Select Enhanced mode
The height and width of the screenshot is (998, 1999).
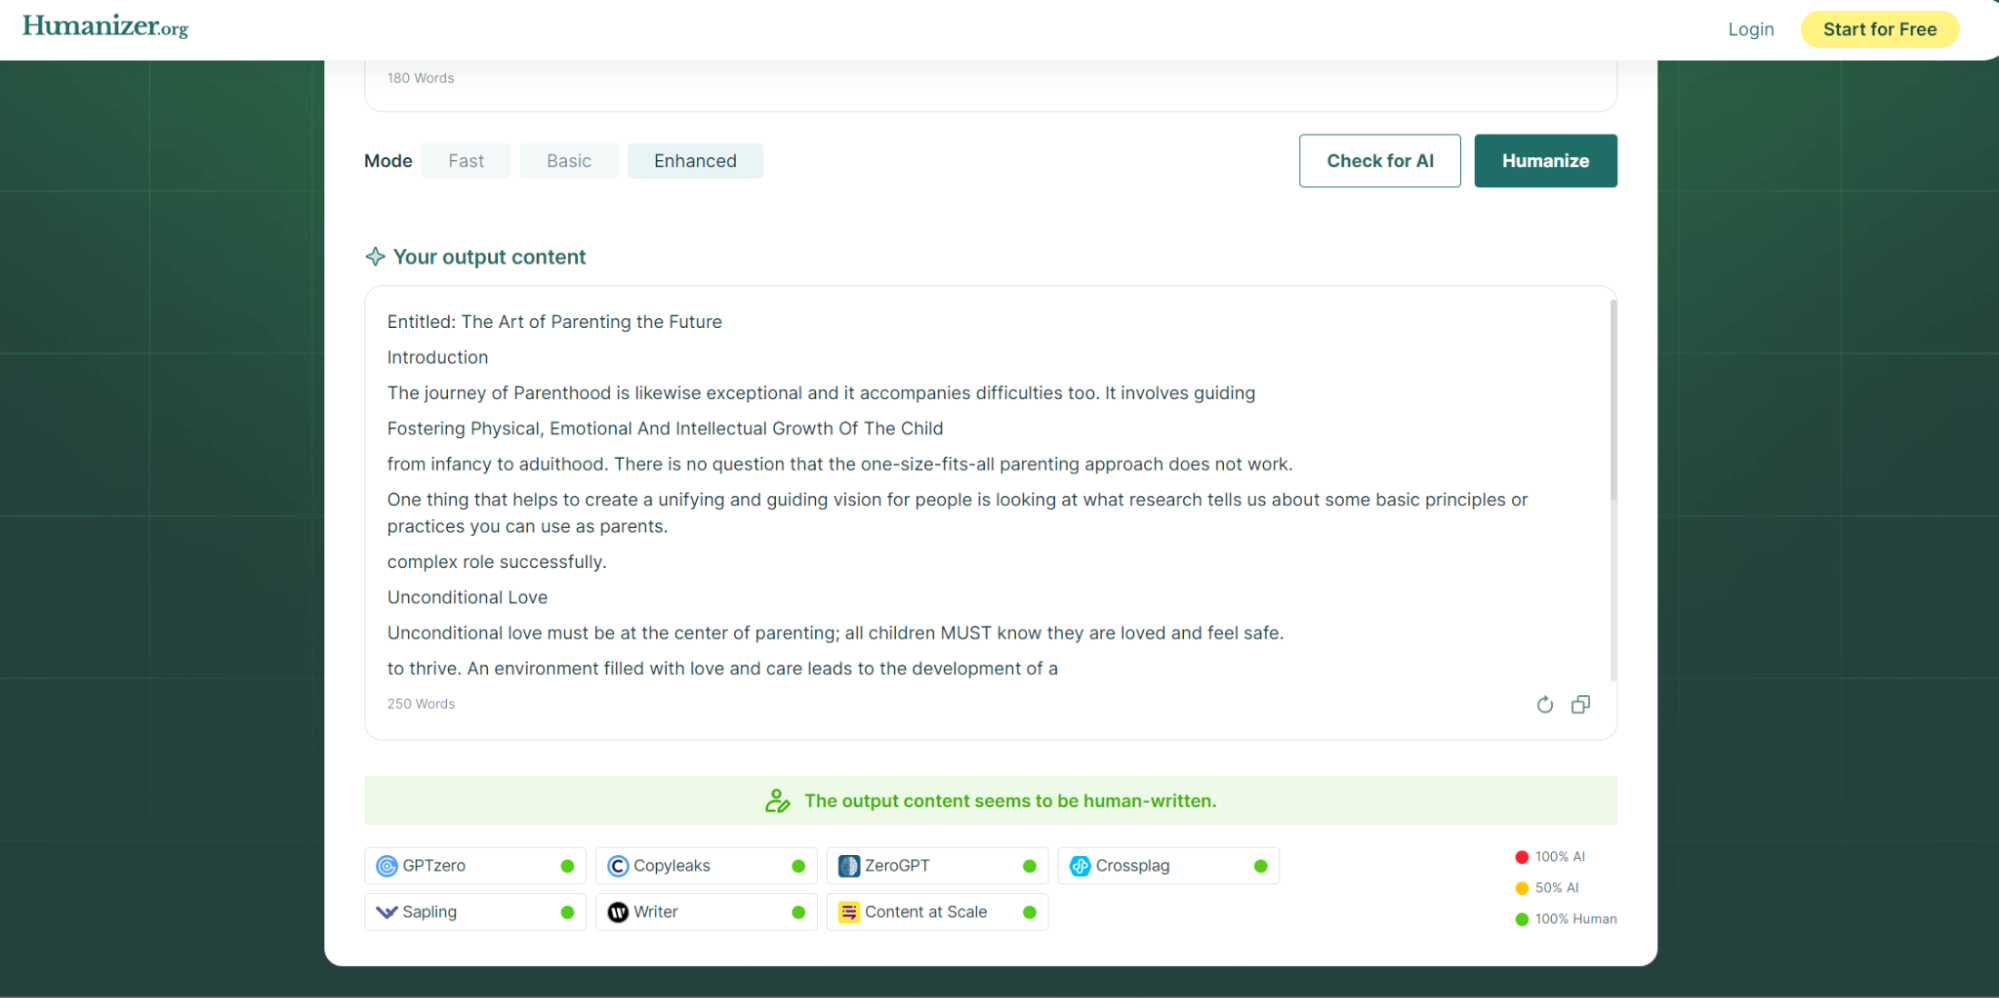tap(695, 161)
